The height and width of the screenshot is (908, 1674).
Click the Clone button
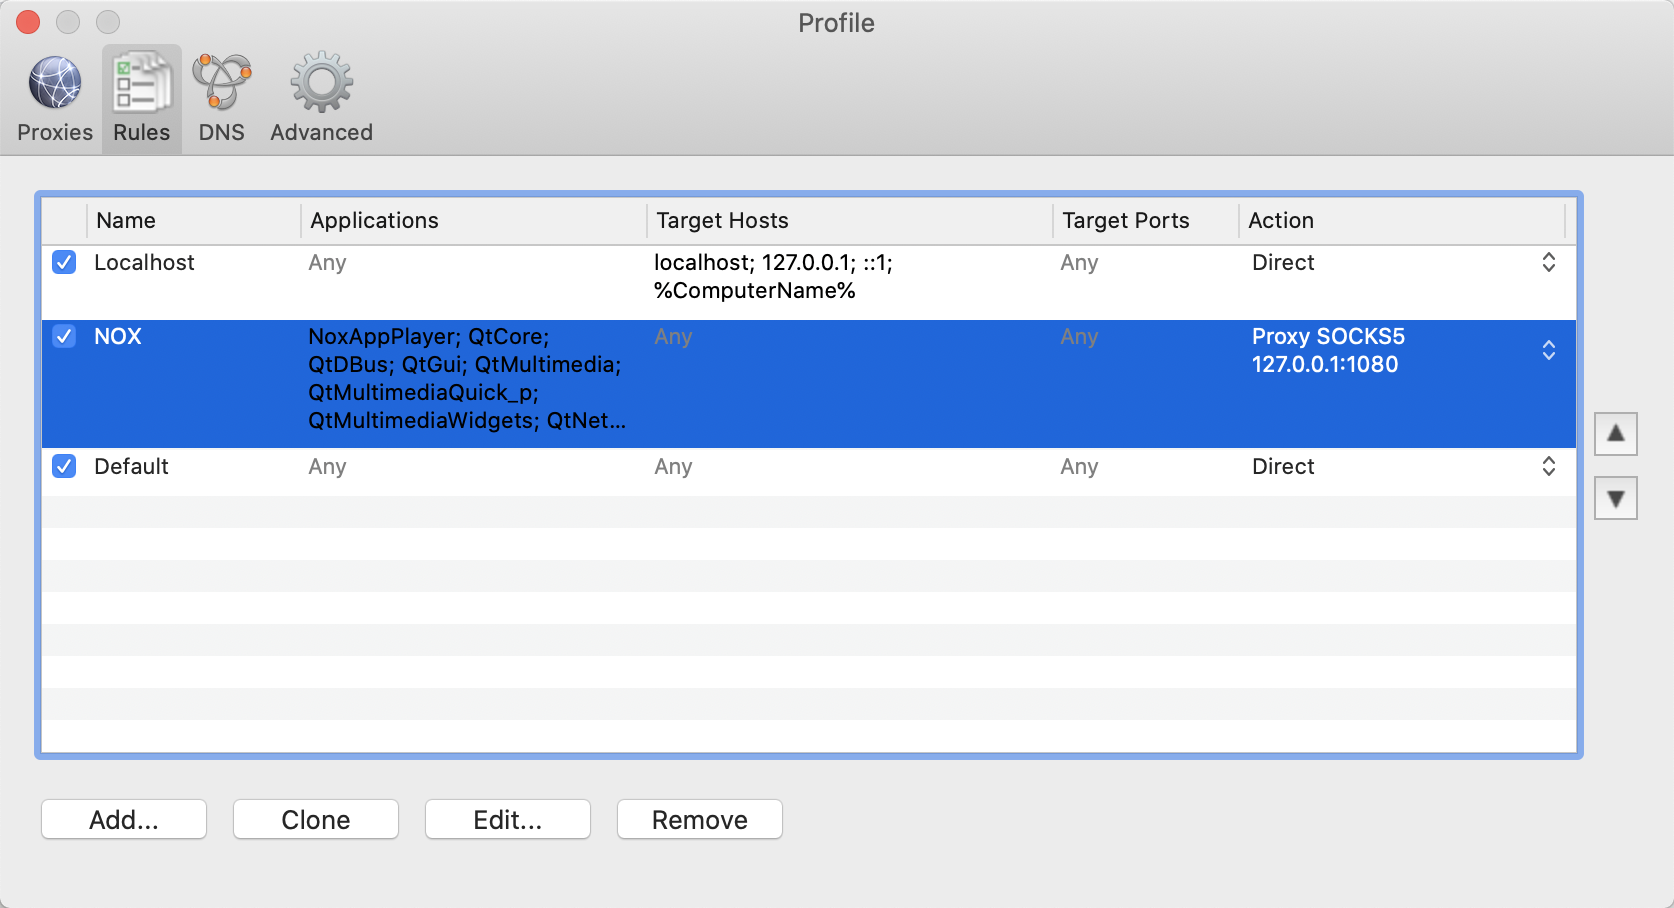(x=316, y=820)
